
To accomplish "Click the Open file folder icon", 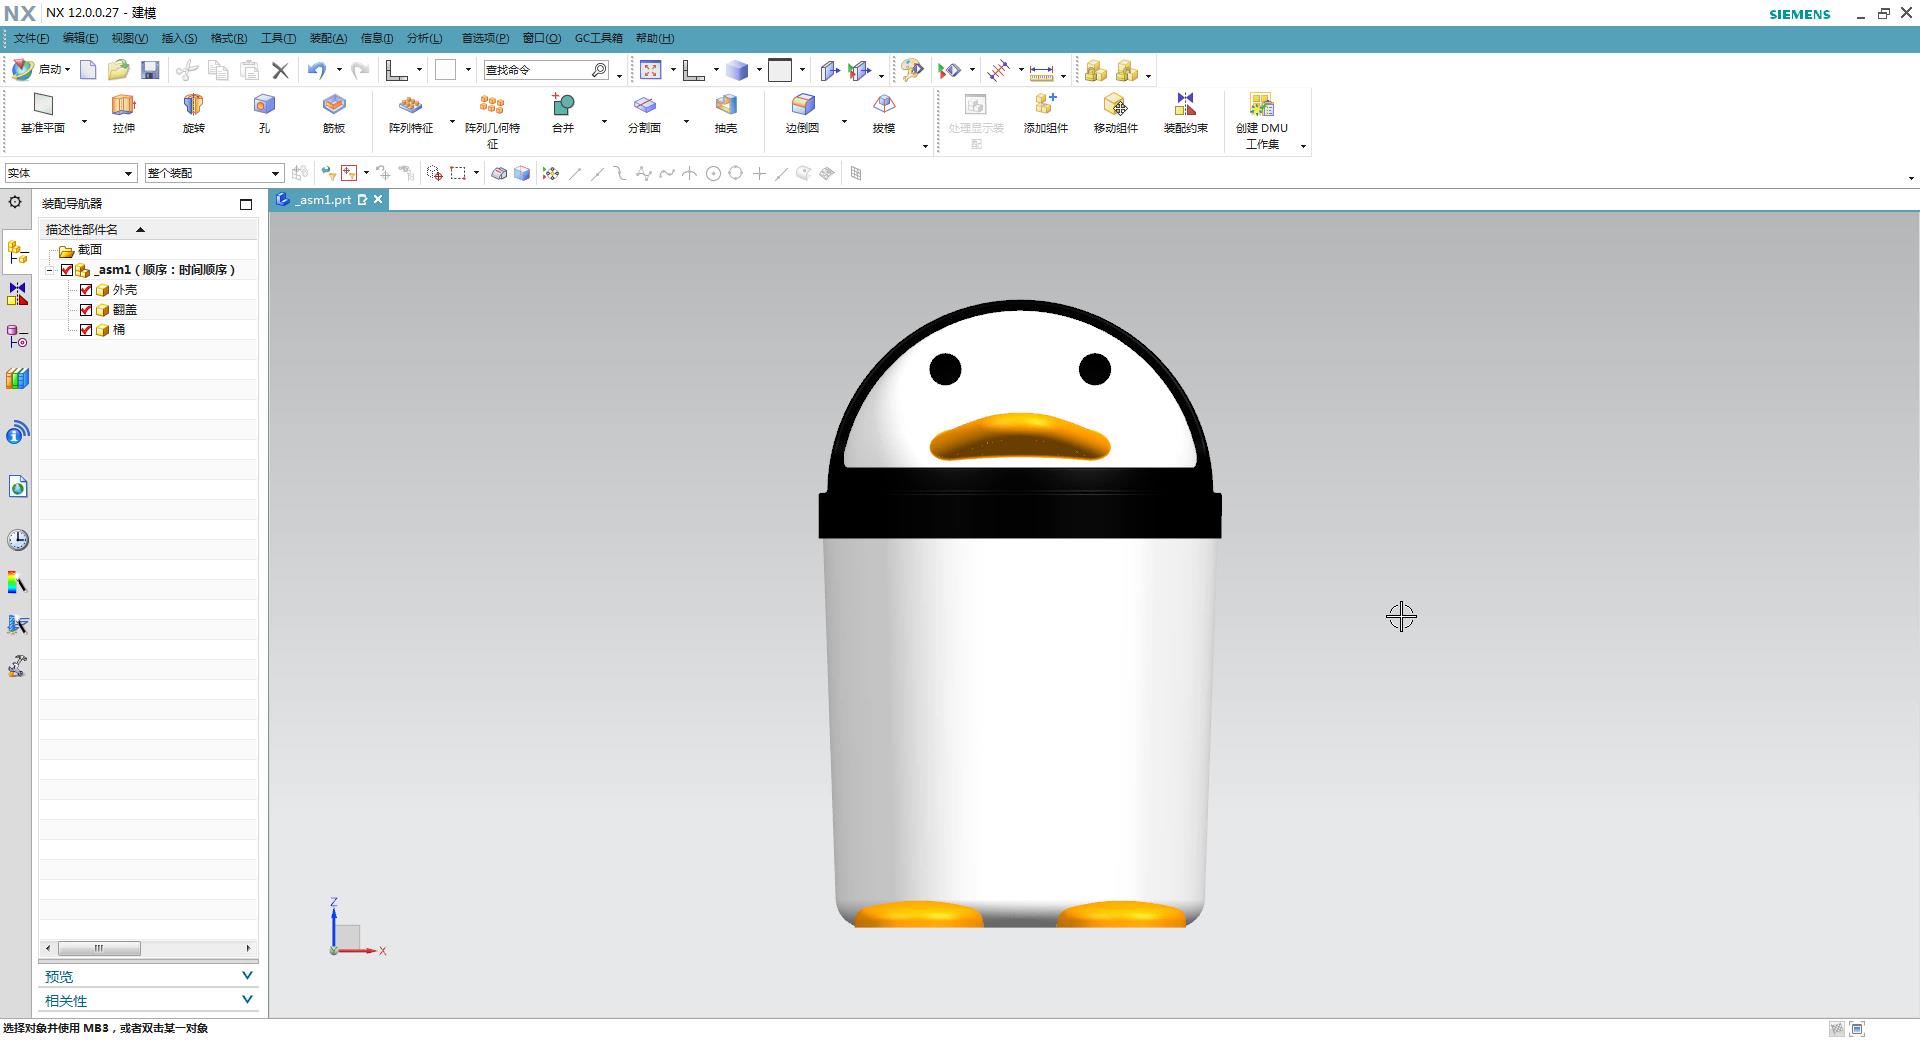I will (118, 70).
